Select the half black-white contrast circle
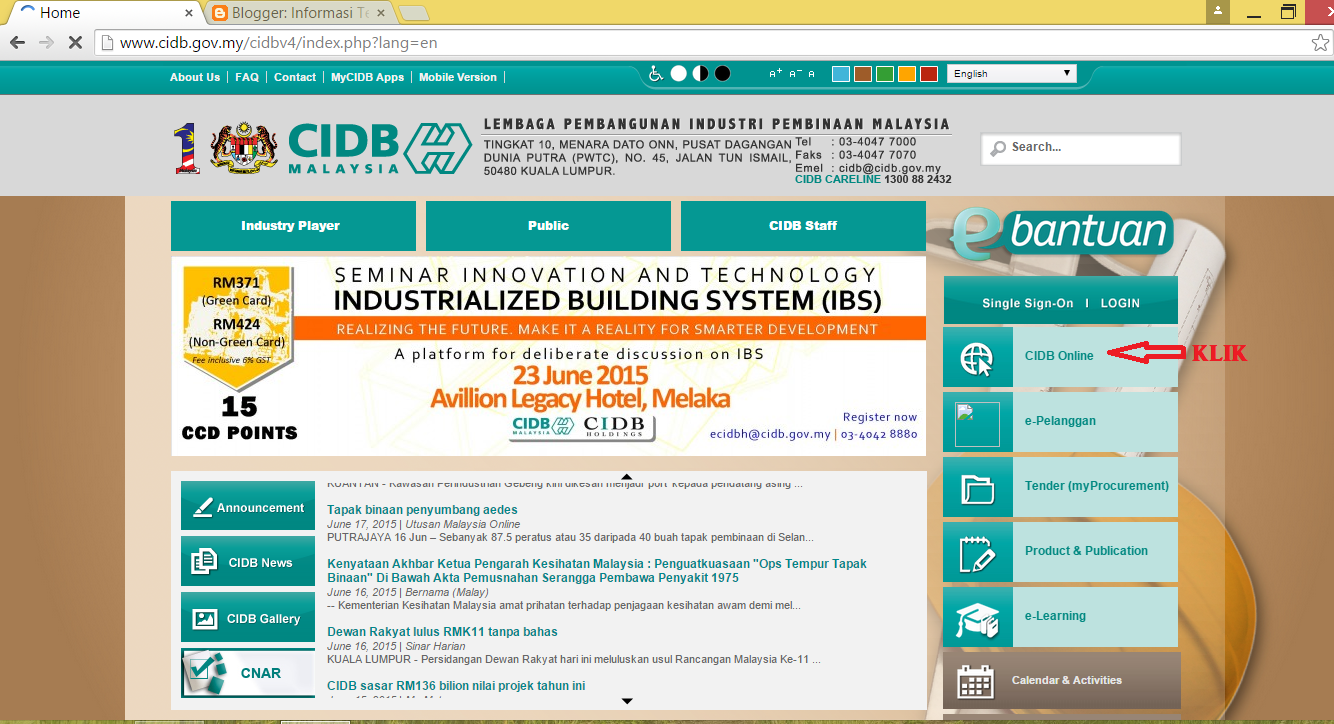 coord(700,73)
